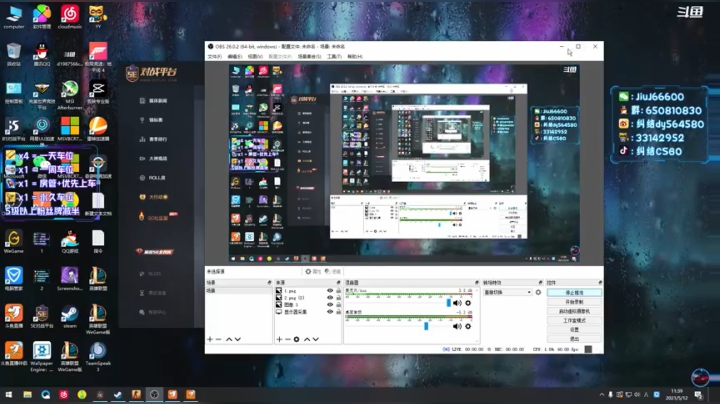The height and width of the screenshot is (404, 720).
Task: Switch to the Steam taskbar icon
Action: 118,394
